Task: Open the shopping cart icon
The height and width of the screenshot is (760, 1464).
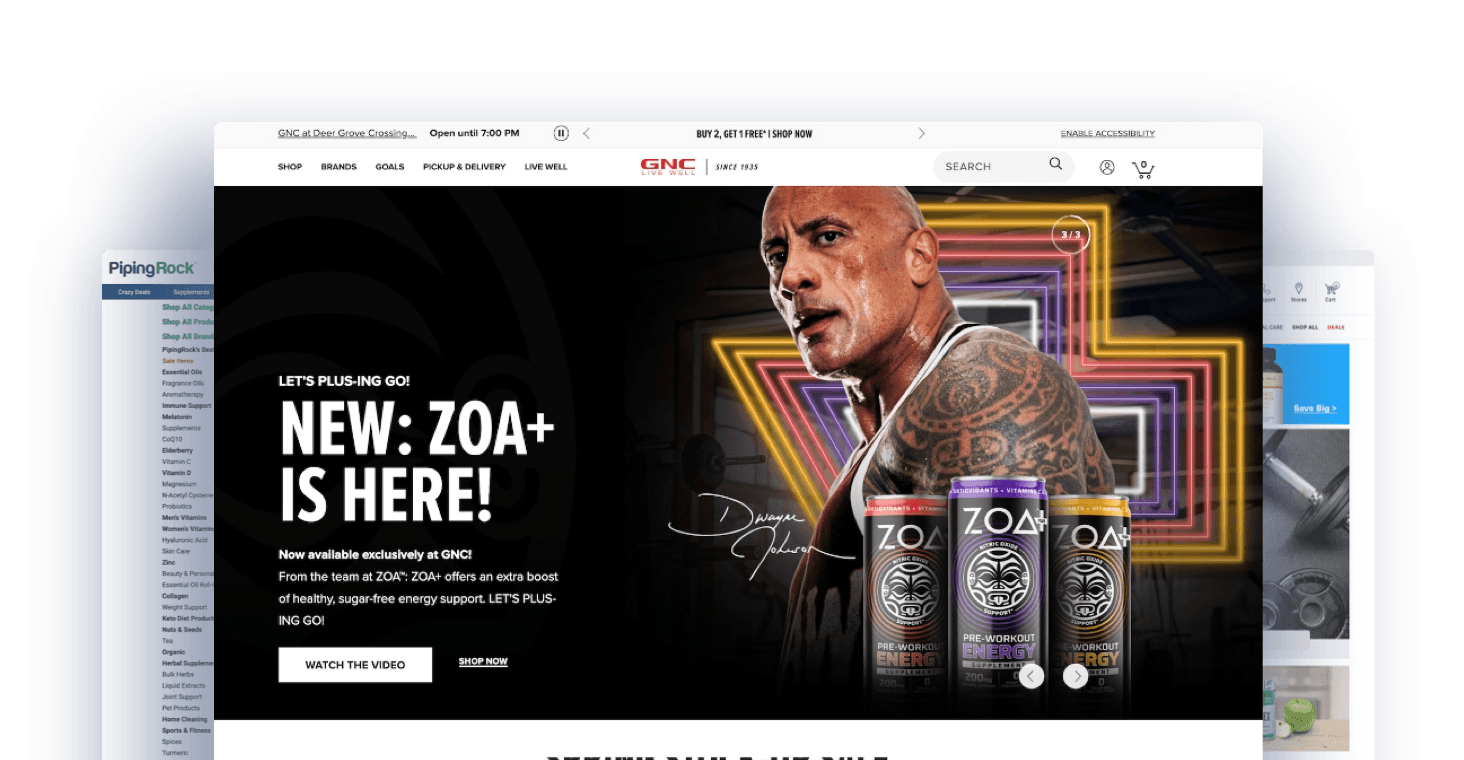Action: 1143,169
